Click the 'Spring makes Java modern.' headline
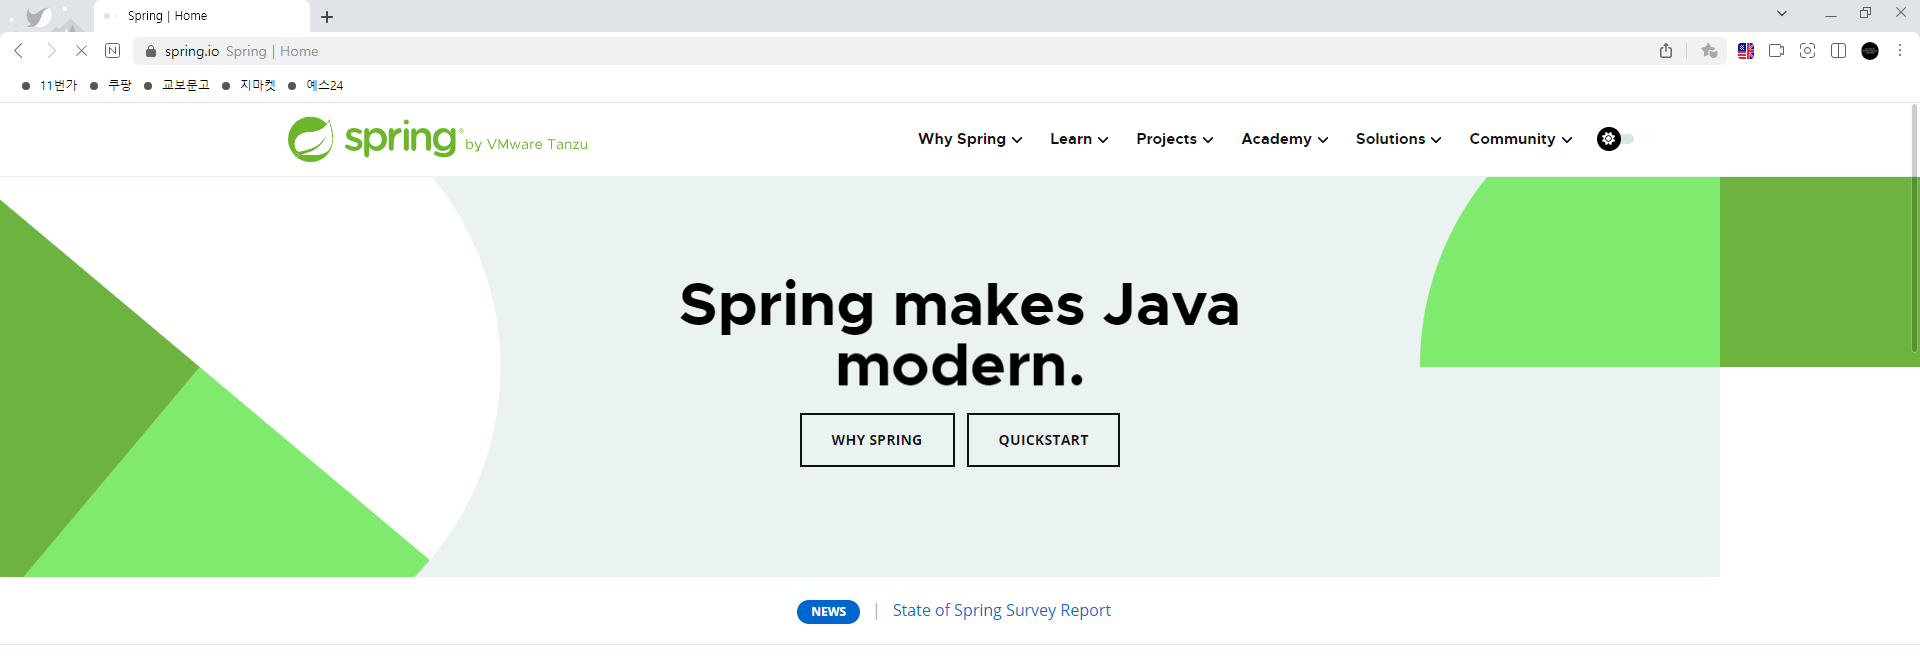Screen dimensions: 1920x665 (960, 335)
